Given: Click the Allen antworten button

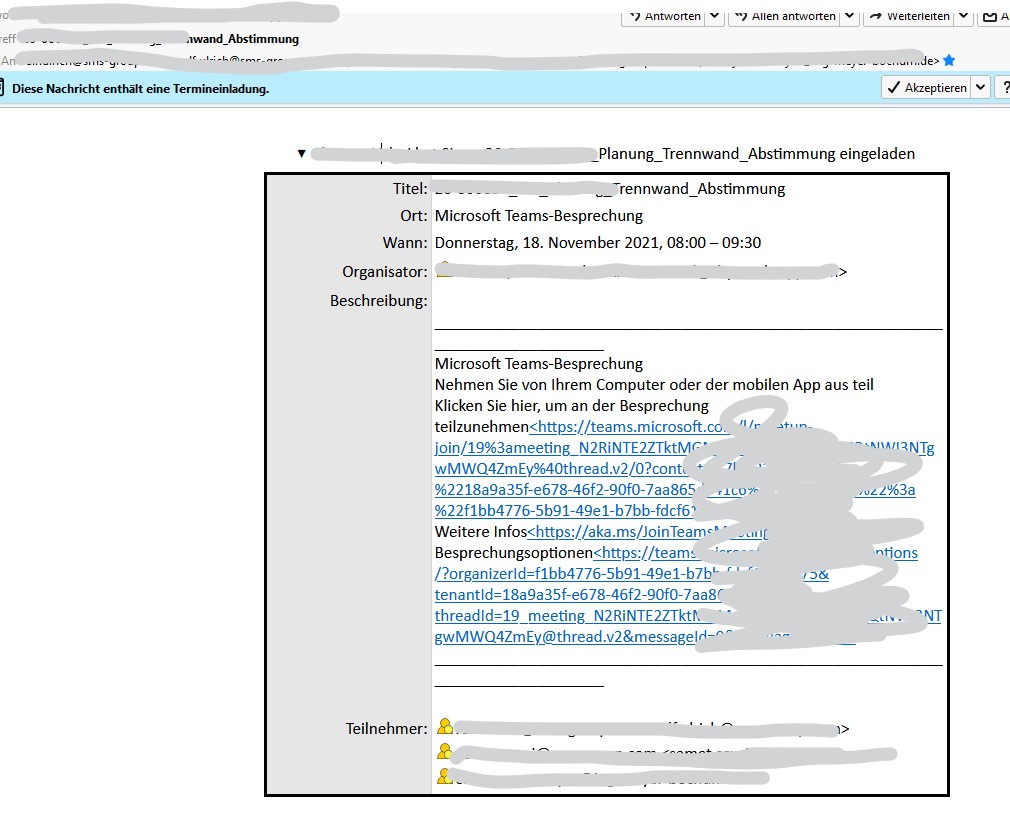Looking at the screenshot, I should (785, 17).
